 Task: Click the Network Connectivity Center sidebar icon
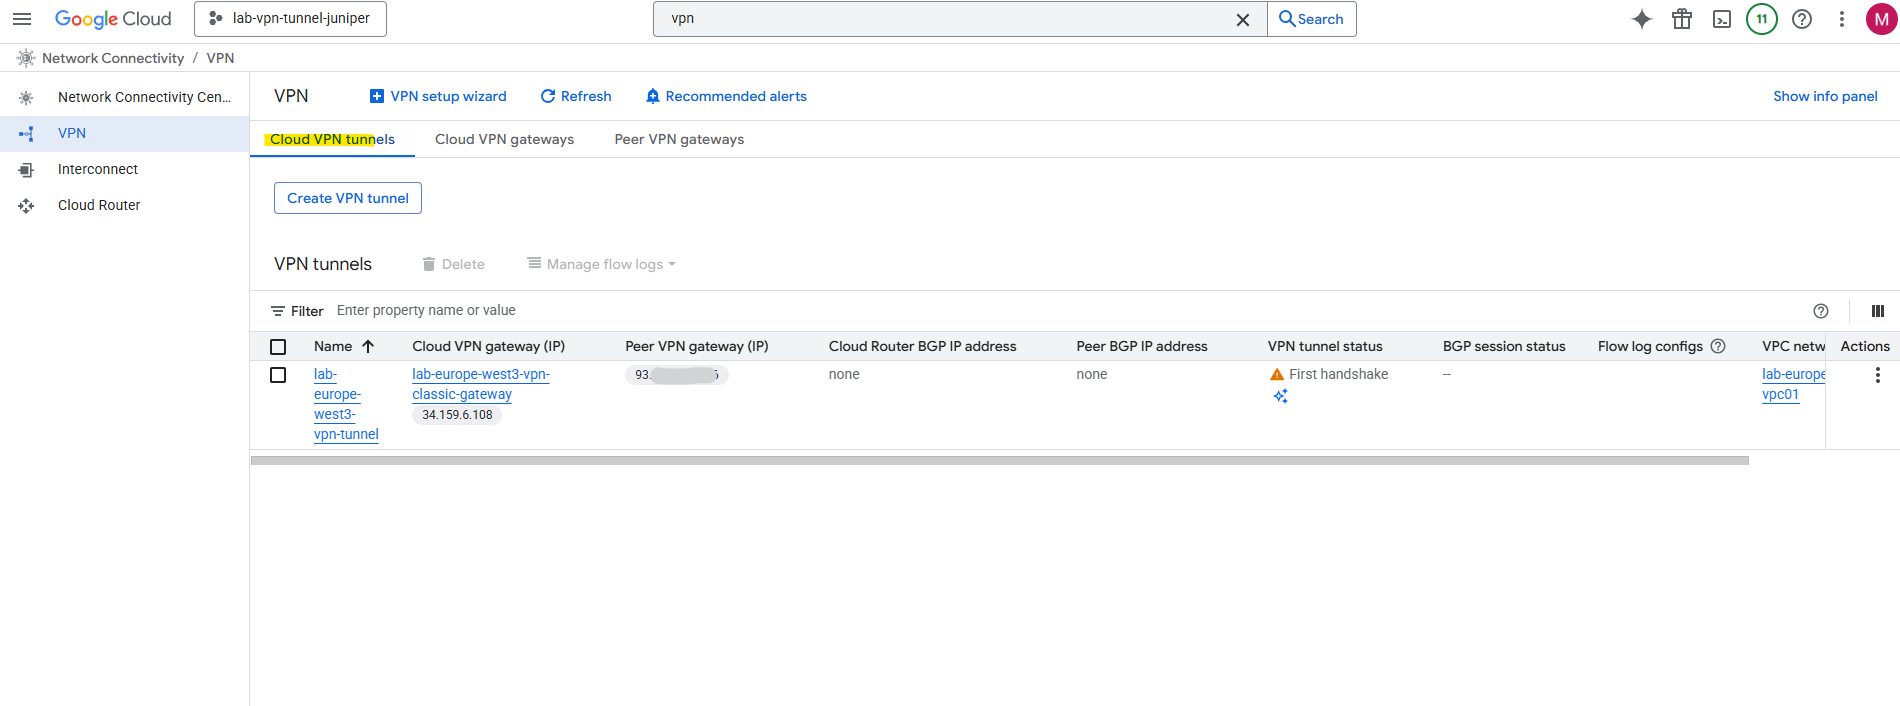[26, 98]
